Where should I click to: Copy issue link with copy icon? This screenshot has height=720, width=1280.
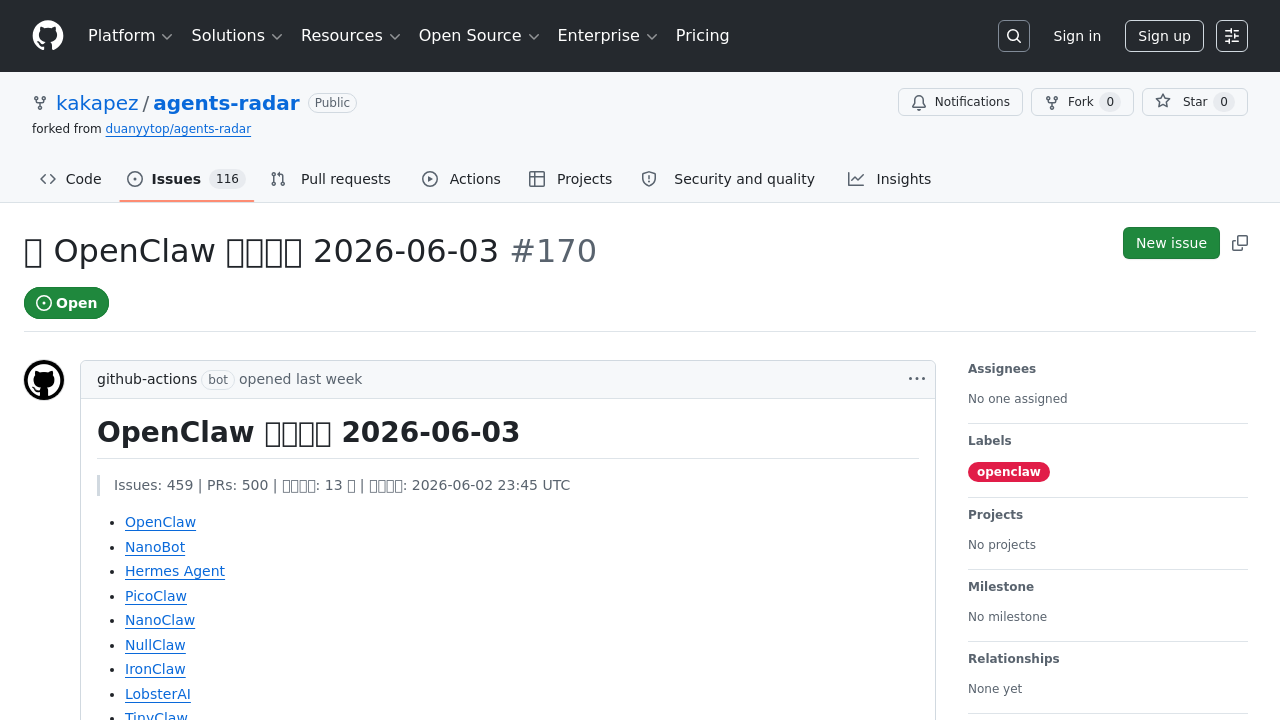click(1240, 243)
